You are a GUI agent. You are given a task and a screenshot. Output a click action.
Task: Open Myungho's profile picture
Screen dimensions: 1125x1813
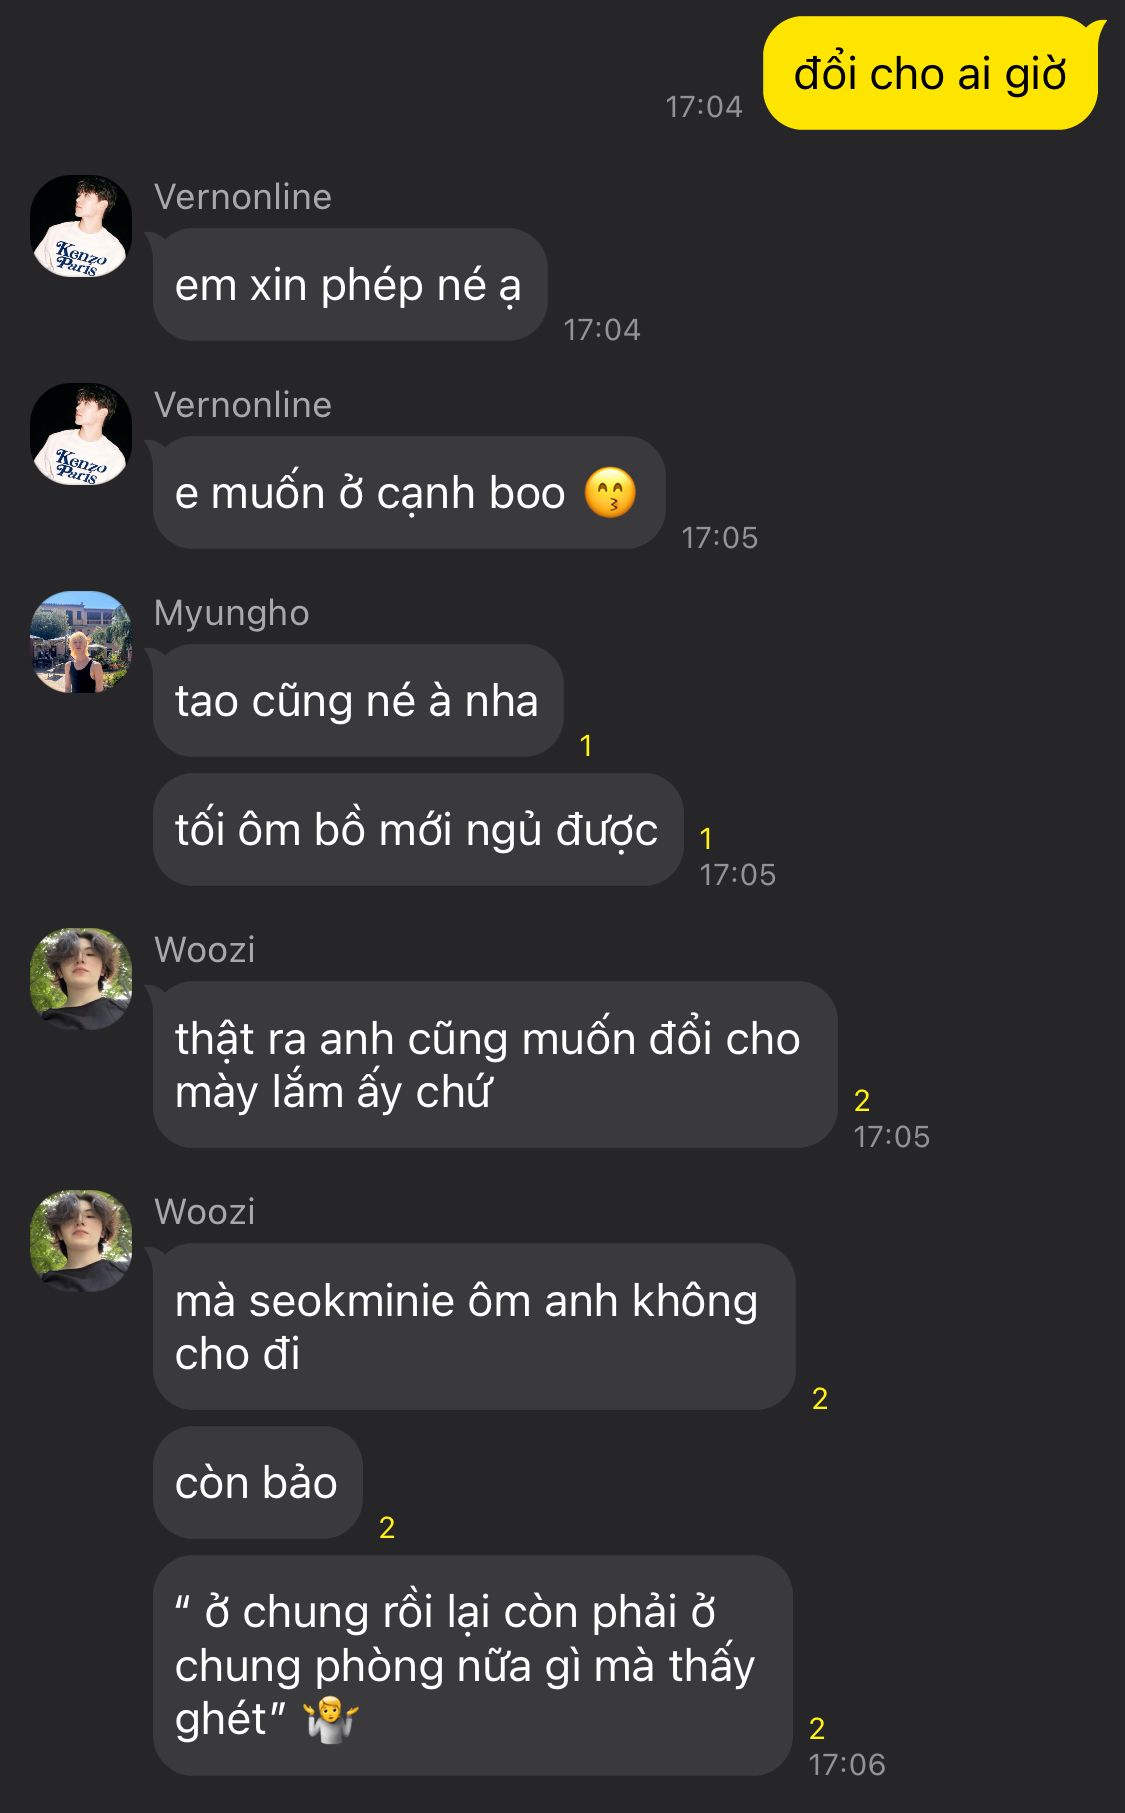(81, 642)
